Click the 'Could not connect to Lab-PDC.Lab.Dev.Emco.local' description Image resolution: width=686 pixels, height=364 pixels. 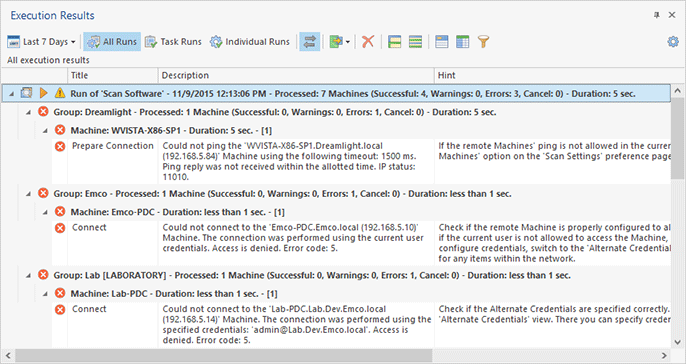[x=297, y=325]
